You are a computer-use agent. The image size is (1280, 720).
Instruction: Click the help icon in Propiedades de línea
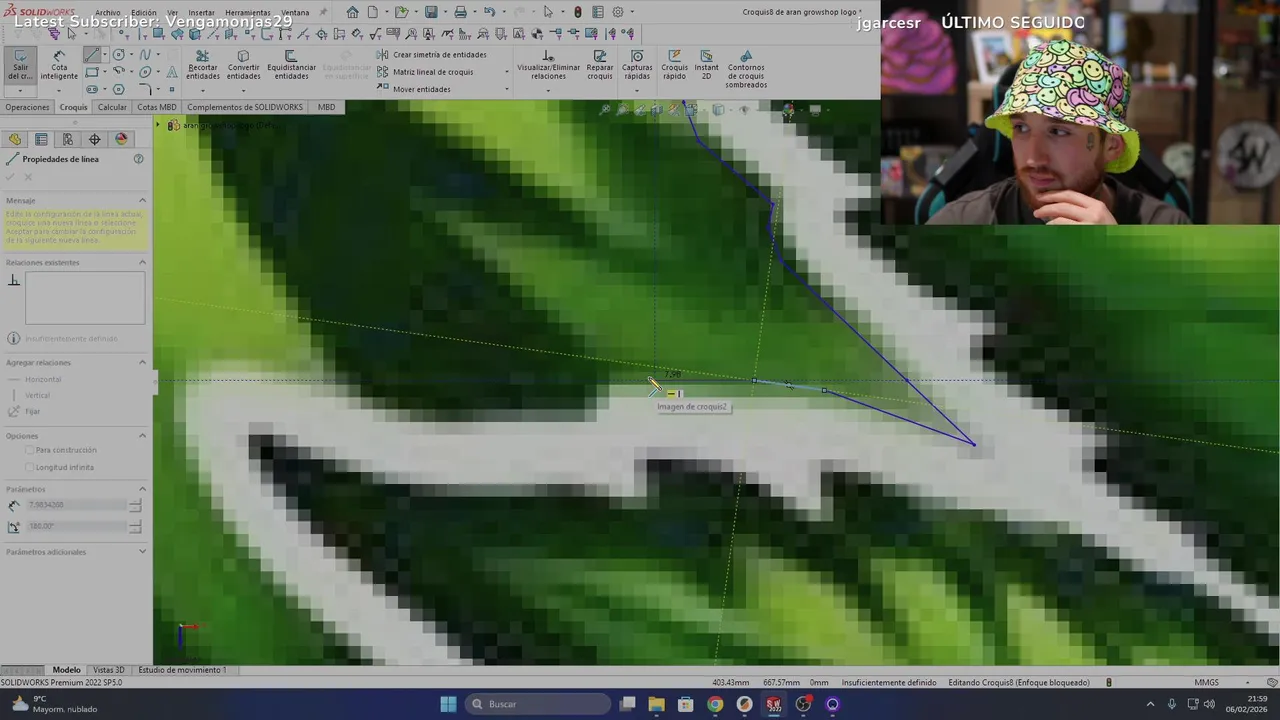[x=138, y=159]
